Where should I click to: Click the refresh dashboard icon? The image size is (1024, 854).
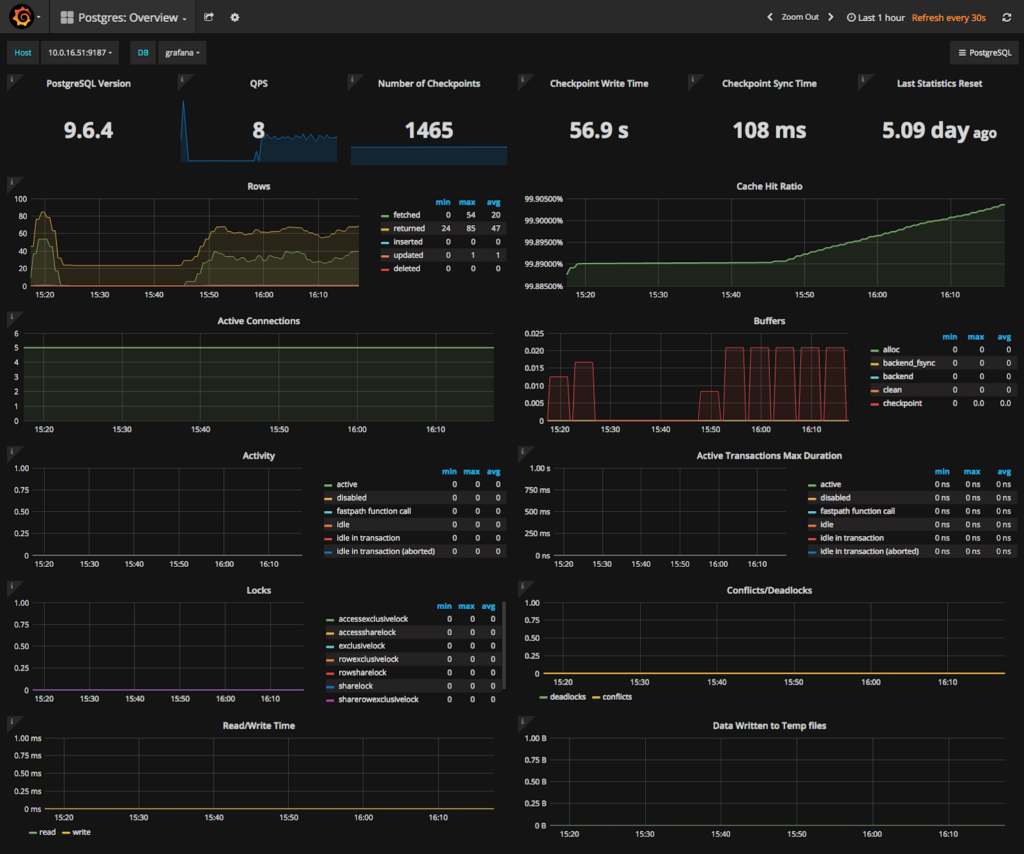(x=1006, y=18)
